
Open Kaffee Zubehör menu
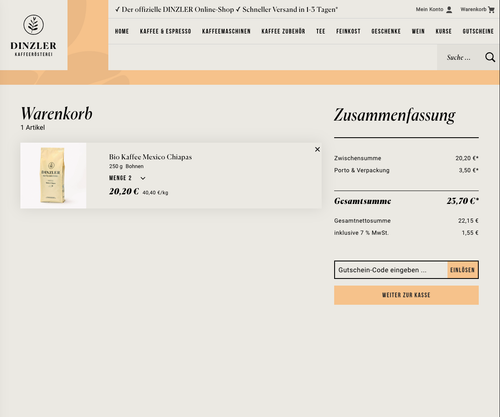[283, 31]
